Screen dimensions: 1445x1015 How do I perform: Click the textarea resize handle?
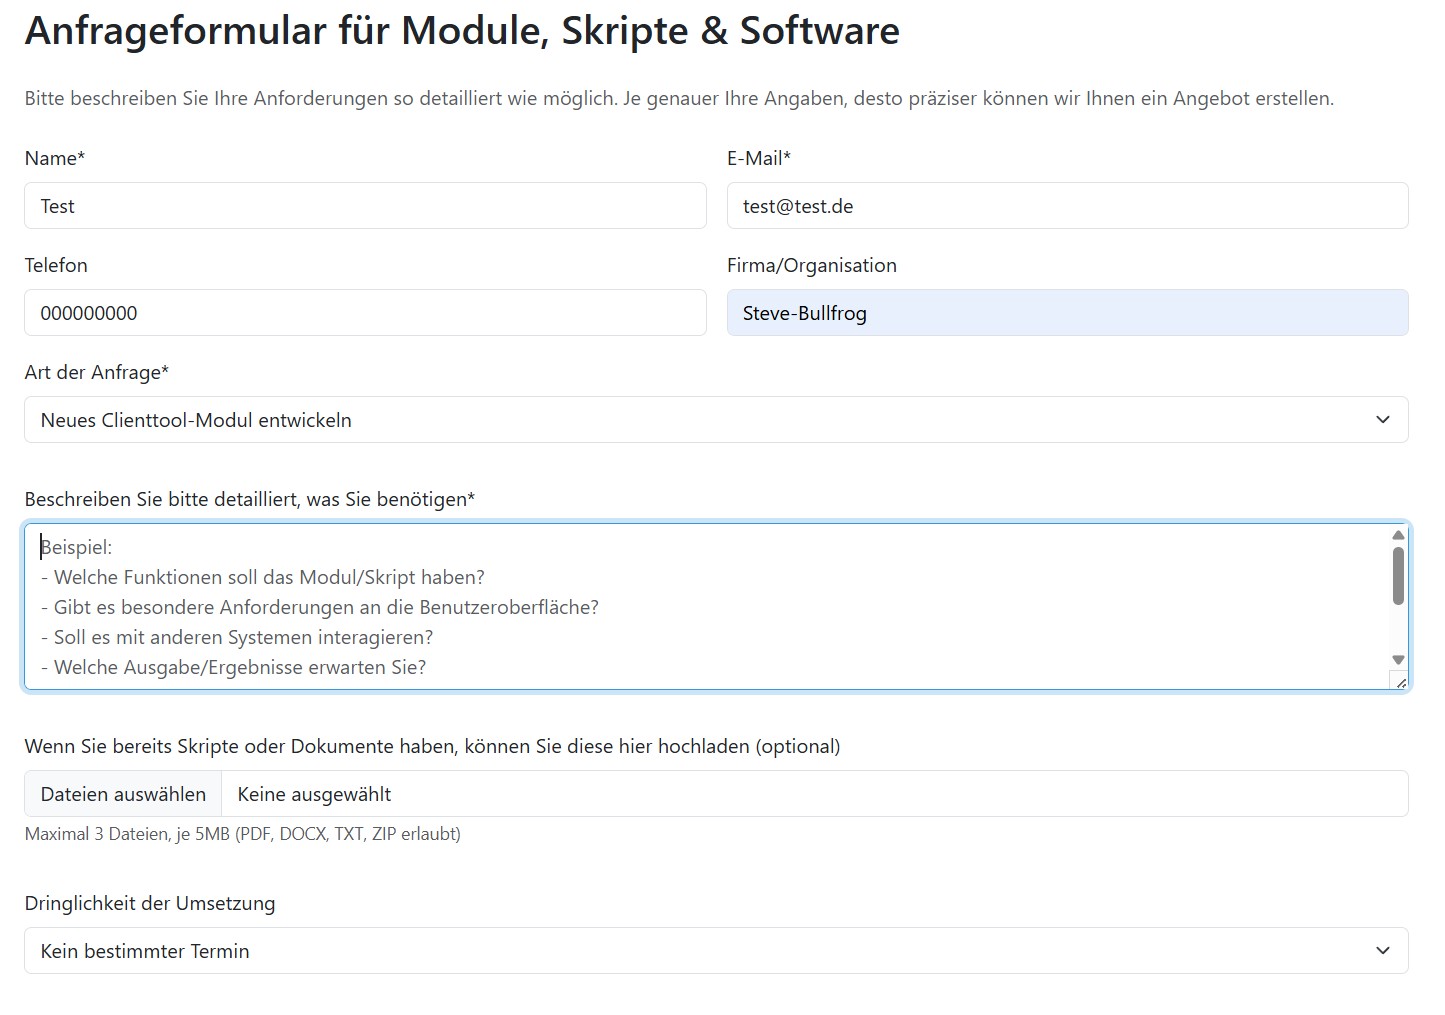point(1400,681)
